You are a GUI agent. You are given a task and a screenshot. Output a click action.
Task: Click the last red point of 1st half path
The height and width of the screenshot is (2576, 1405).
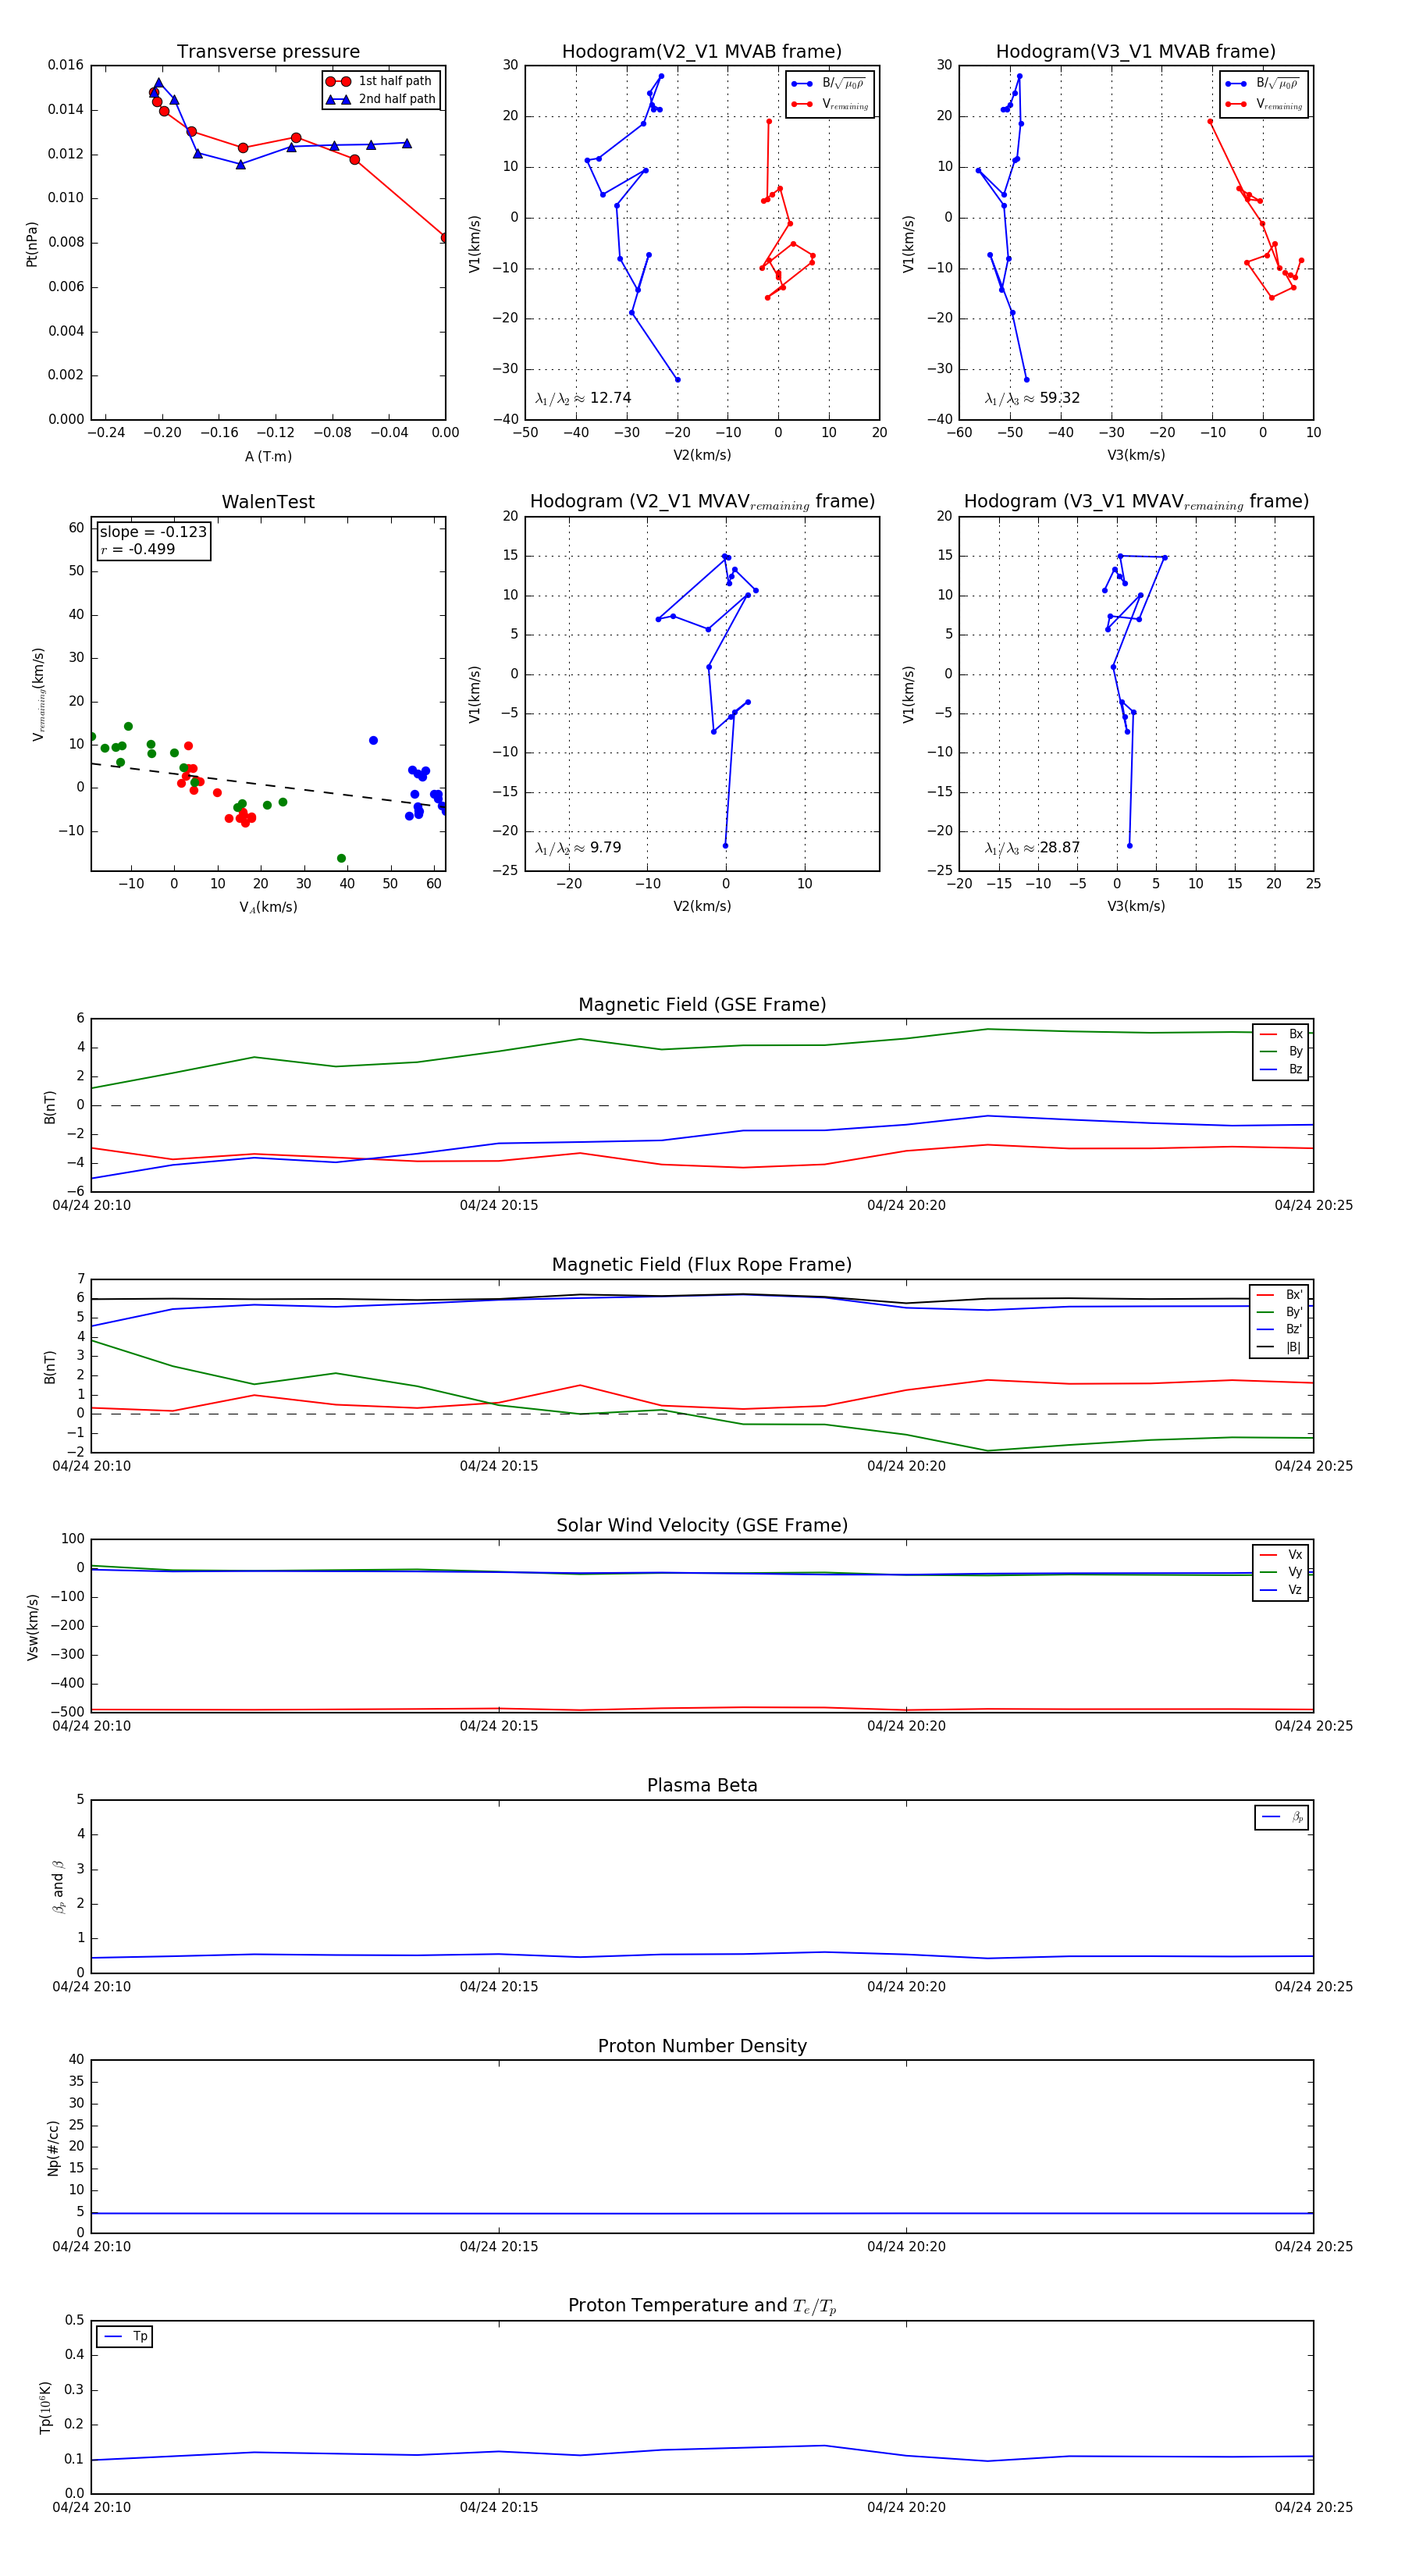point(444,238)
